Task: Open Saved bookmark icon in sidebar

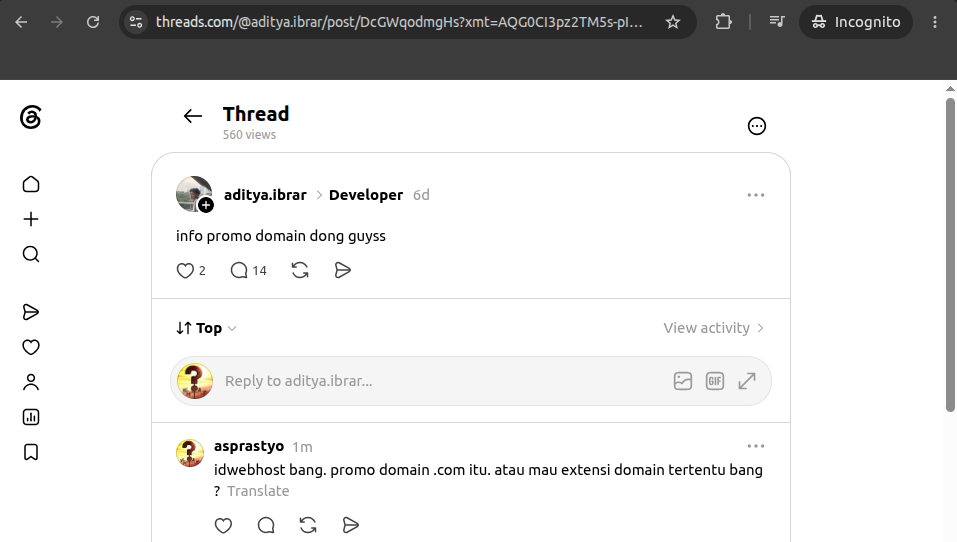Action: point(31,452)
